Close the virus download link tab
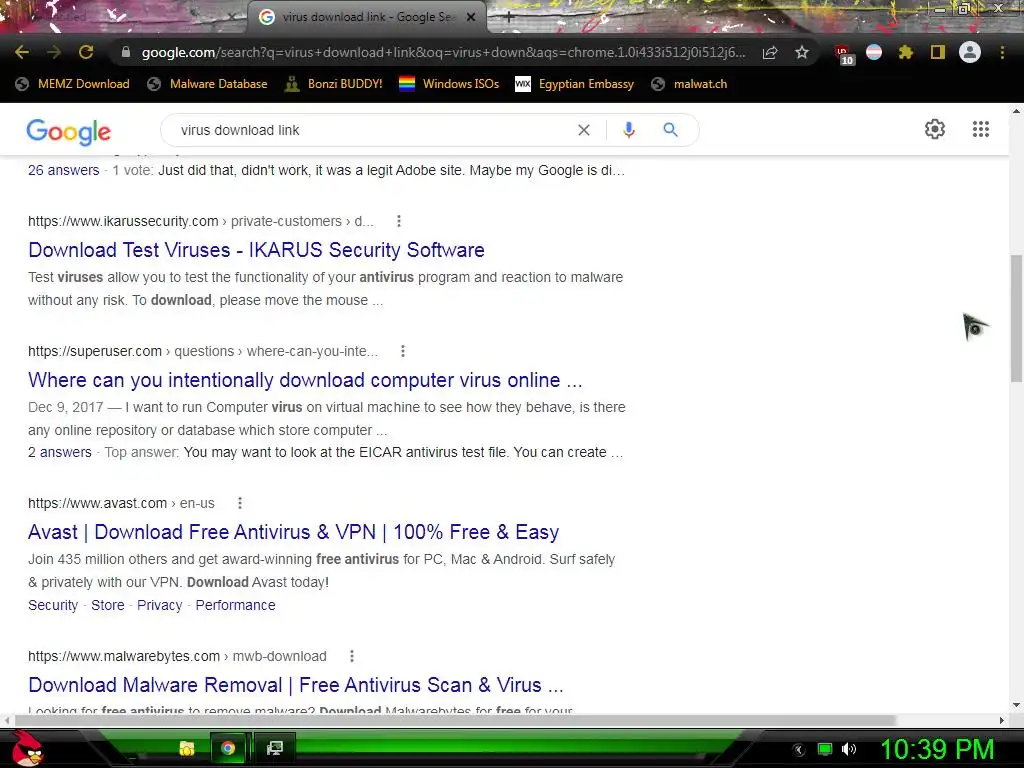Image resolution: width=1024 pixels, height=768 pixels. [471, 17]
